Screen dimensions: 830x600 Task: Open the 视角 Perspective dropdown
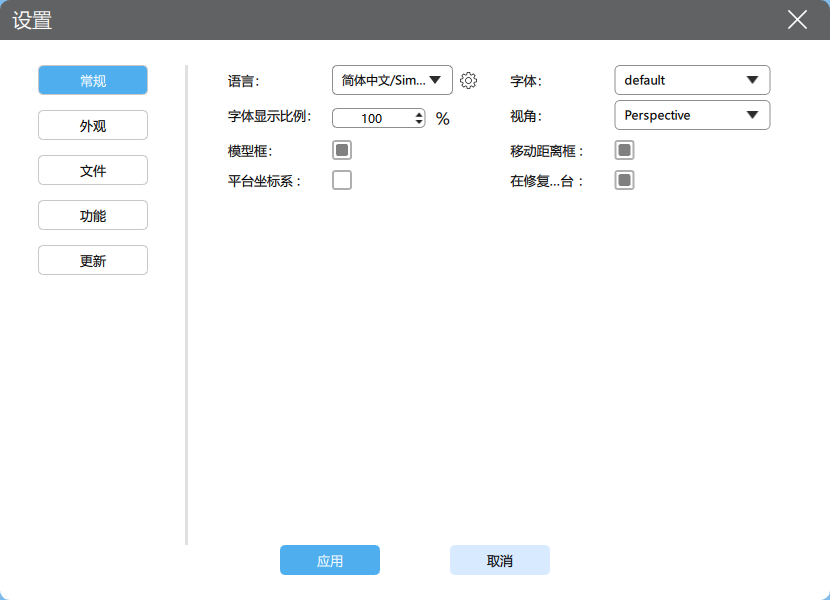[x=691, y=115]
